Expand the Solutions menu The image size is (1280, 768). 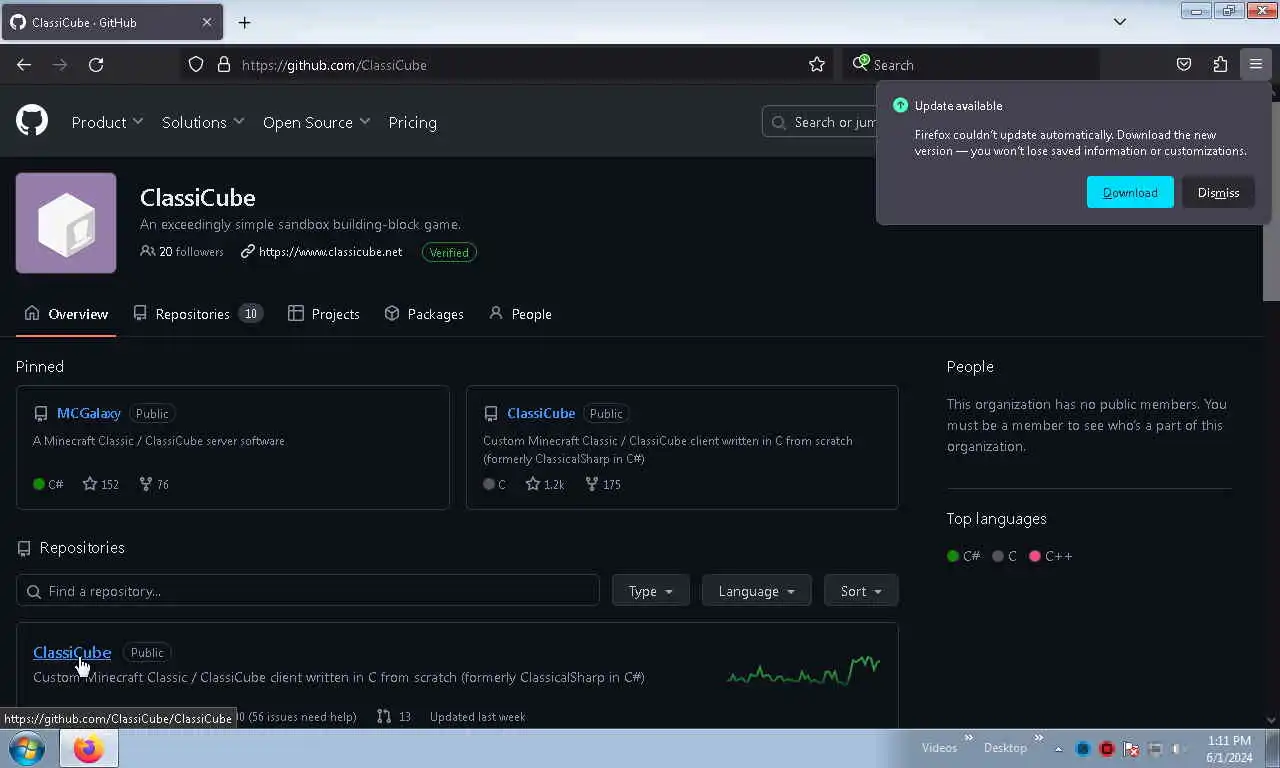pos(203,122)
